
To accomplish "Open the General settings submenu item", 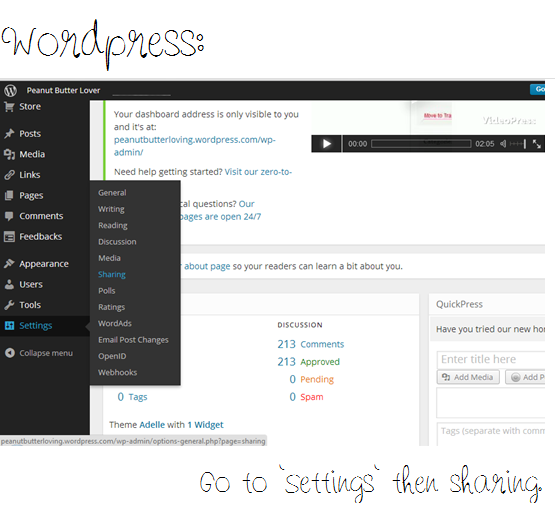I will click(x=112, y=193).
